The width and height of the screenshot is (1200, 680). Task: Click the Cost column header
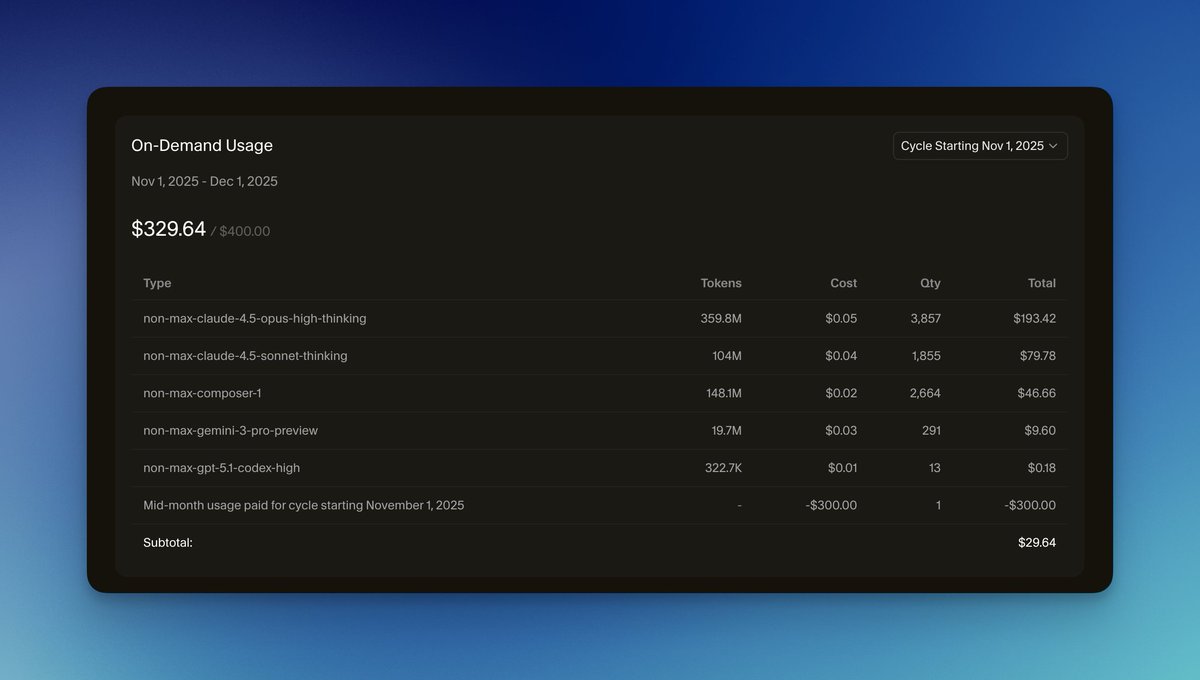[x=843, y=283]
